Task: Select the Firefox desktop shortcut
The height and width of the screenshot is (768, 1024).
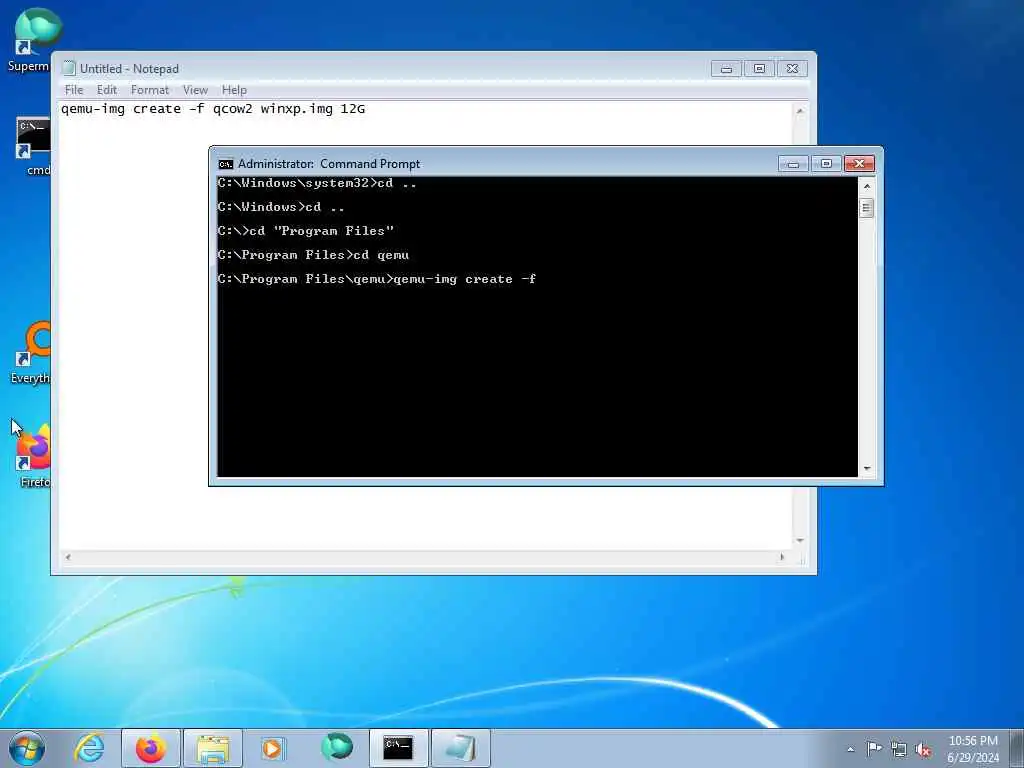Action: pos(33,455)
